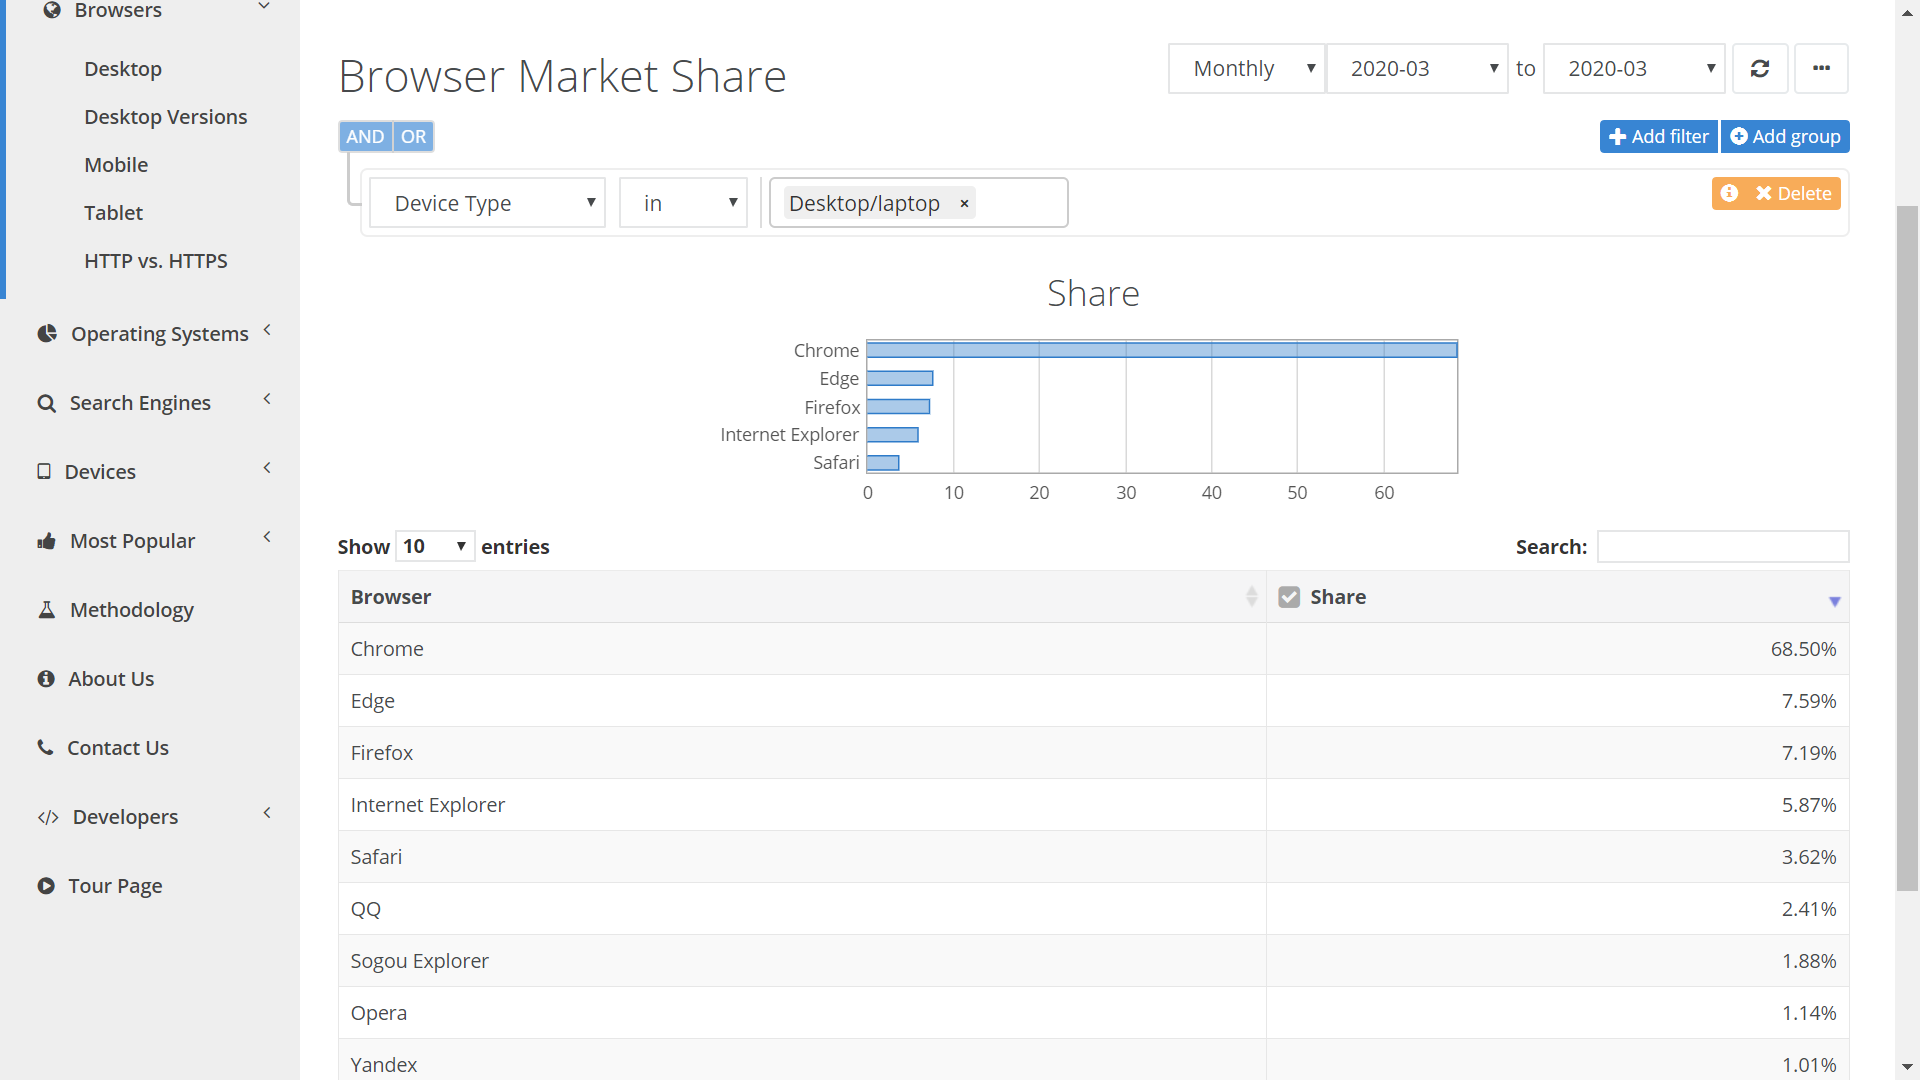Open the HTTP vs. HTTPS page
1920x1080 pixels.
(156, 261)
